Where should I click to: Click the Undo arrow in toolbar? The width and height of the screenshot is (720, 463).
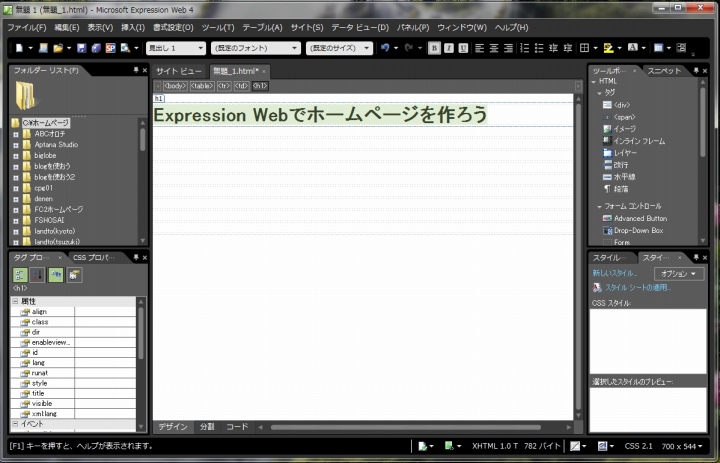(385, 48)
